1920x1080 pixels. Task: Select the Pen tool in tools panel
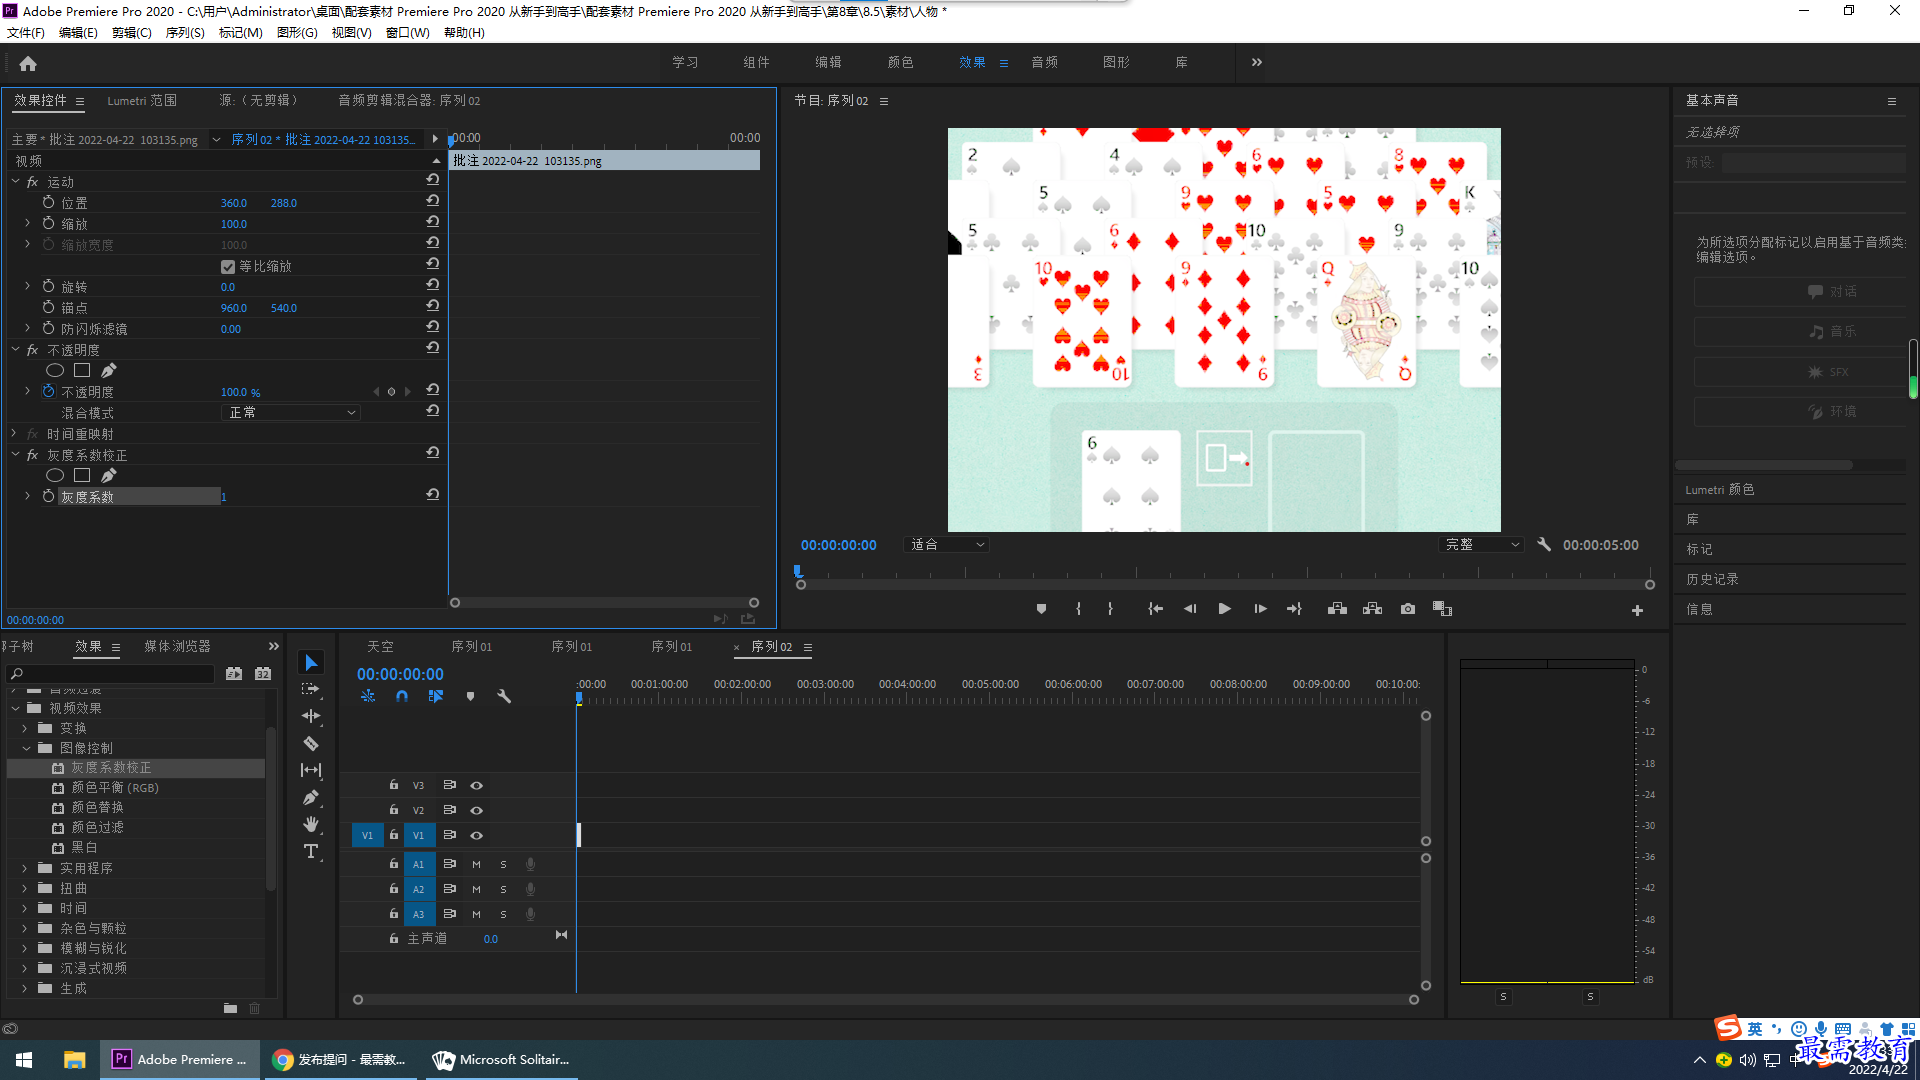point(311,797)
